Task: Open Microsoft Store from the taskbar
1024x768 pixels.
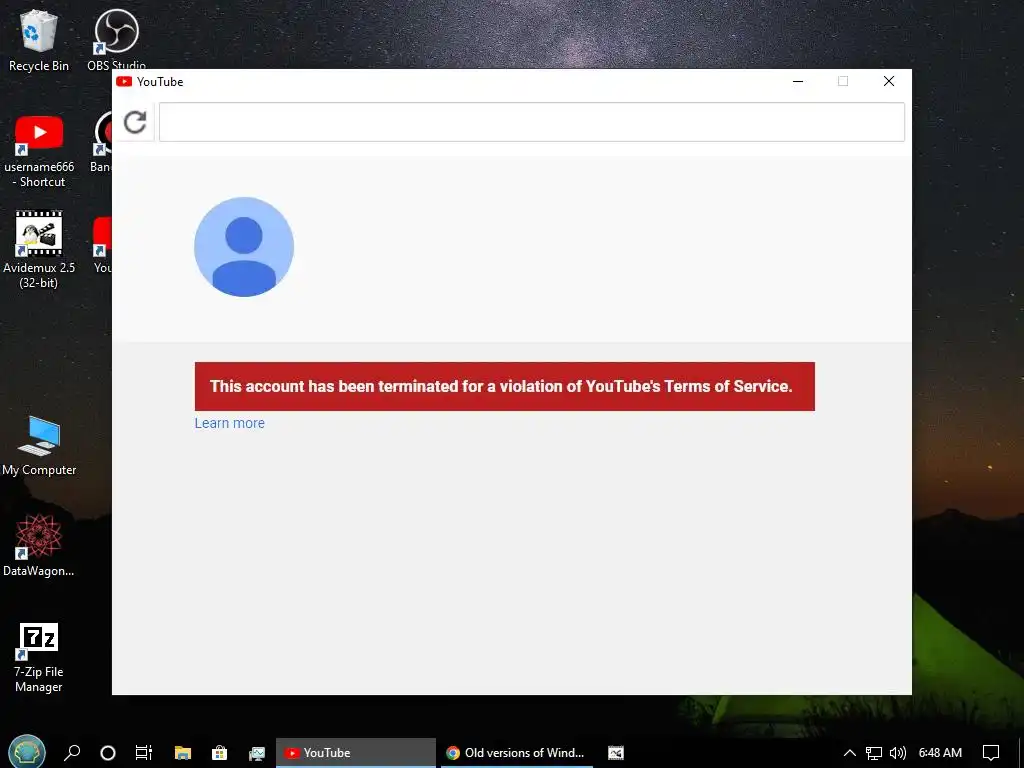Action: (219, 753)
